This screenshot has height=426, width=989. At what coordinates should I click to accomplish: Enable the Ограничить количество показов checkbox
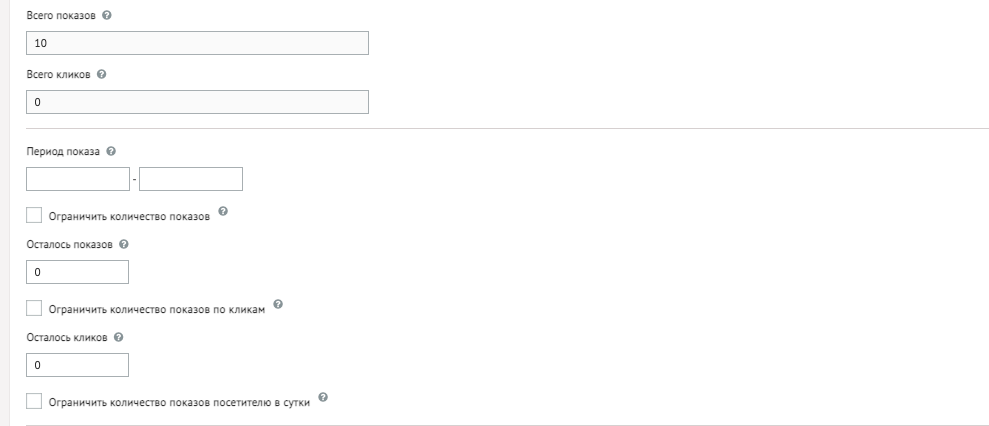(x=34, y=215)
